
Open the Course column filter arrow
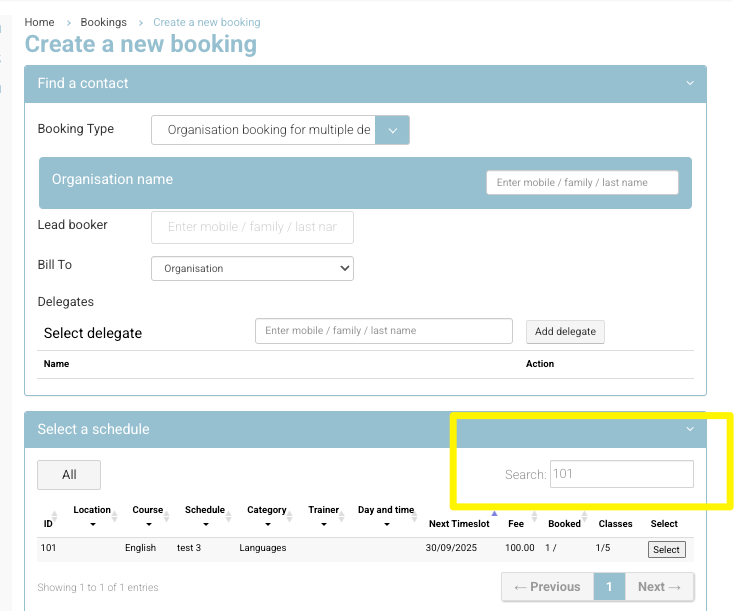(148, 524)
